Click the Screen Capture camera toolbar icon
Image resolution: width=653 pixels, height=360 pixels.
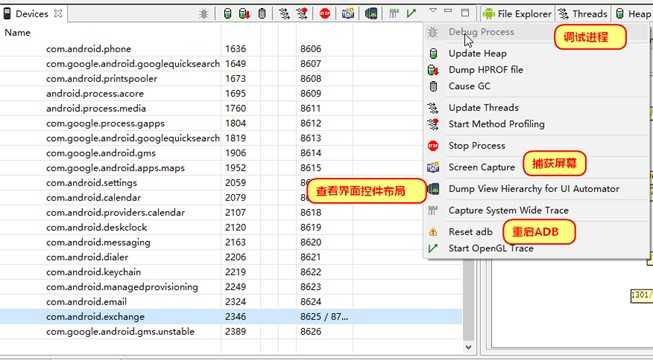pyautogui.click(x=348, y=14)
